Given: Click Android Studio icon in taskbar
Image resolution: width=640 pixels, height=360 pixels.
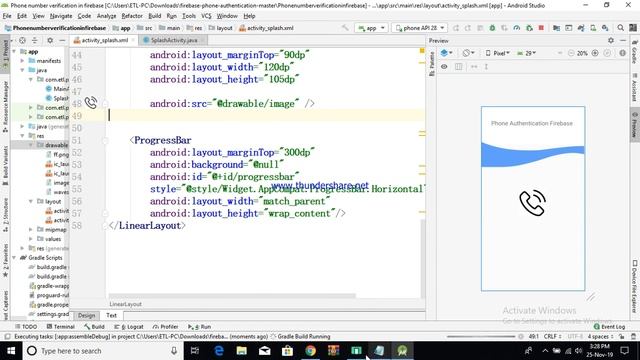Looking at the screenshot, I should [x=402, y=351].
